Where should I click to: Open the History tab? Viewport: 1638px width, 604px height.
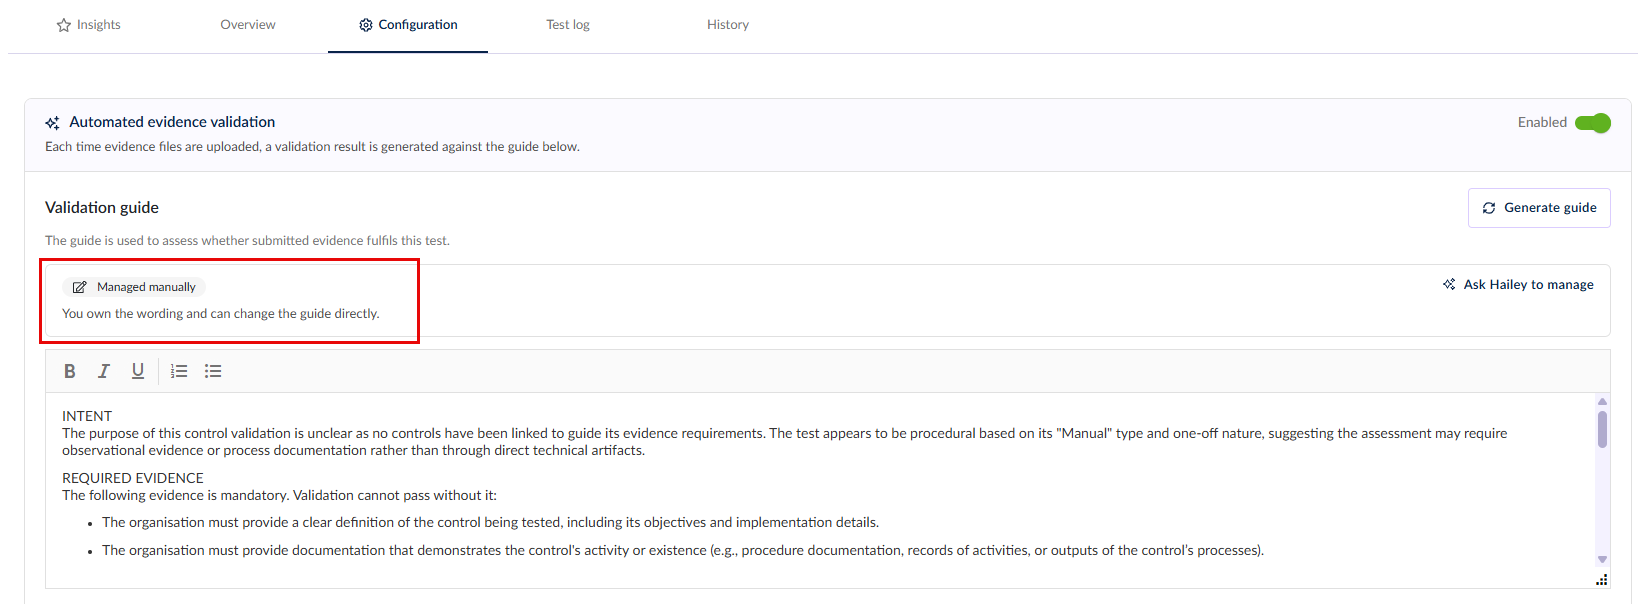(x=728, y=25)
